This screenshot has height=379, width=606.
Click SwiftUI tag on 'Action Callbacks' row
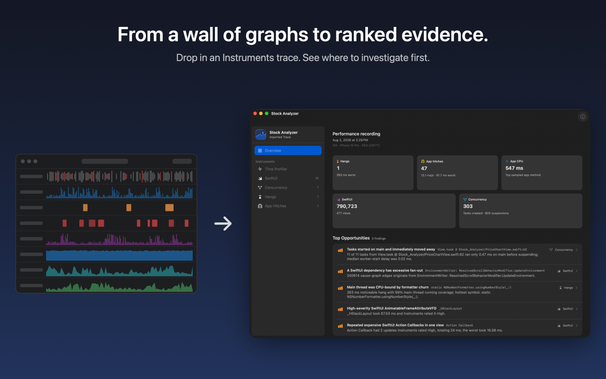(x=565, y=326)
